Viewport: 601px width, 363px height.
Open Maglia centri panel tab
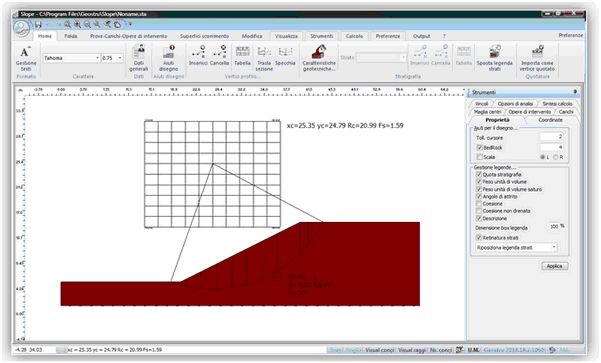tap(487, 112)
